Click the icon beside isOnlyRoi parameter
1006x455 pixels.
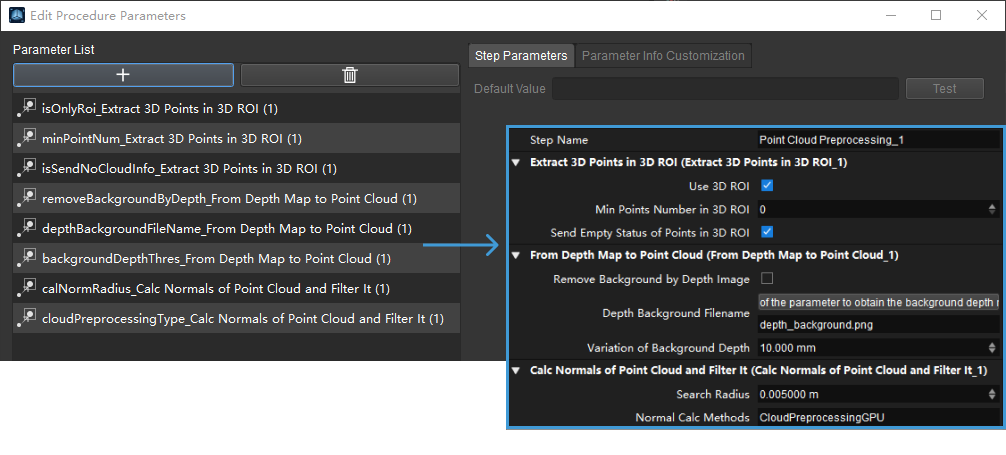tap(26, 108)
